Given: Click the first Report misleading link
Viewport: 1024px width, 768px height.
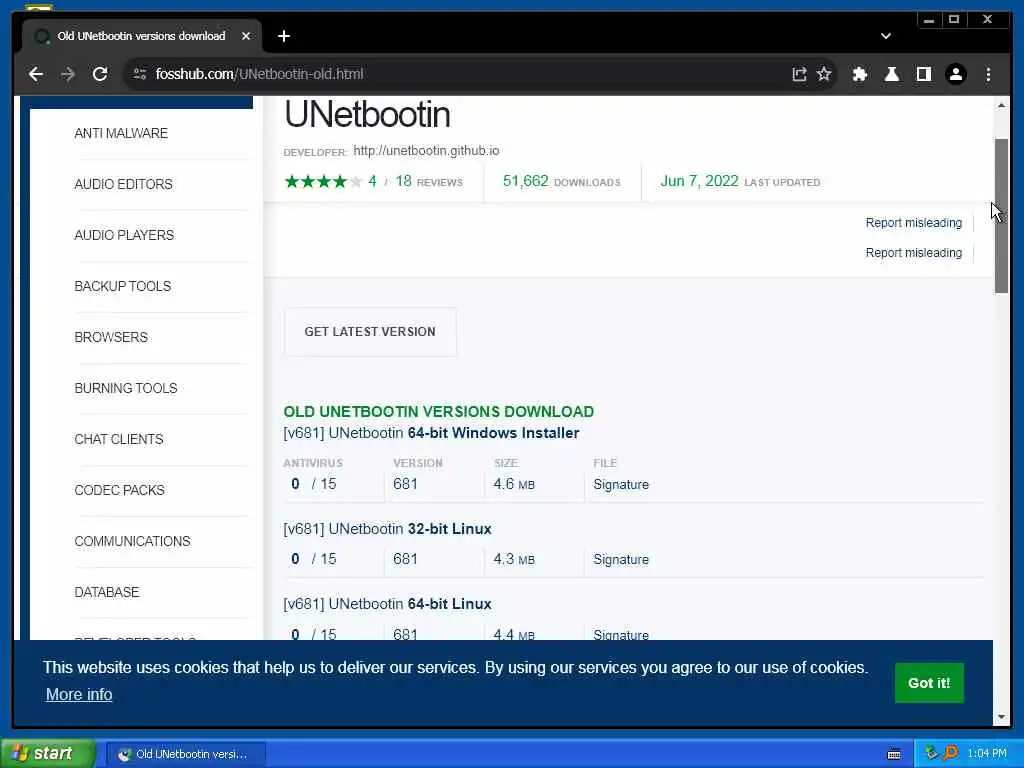Looking at the screenshot, I should pyautogui.click(x=914, y=223).
